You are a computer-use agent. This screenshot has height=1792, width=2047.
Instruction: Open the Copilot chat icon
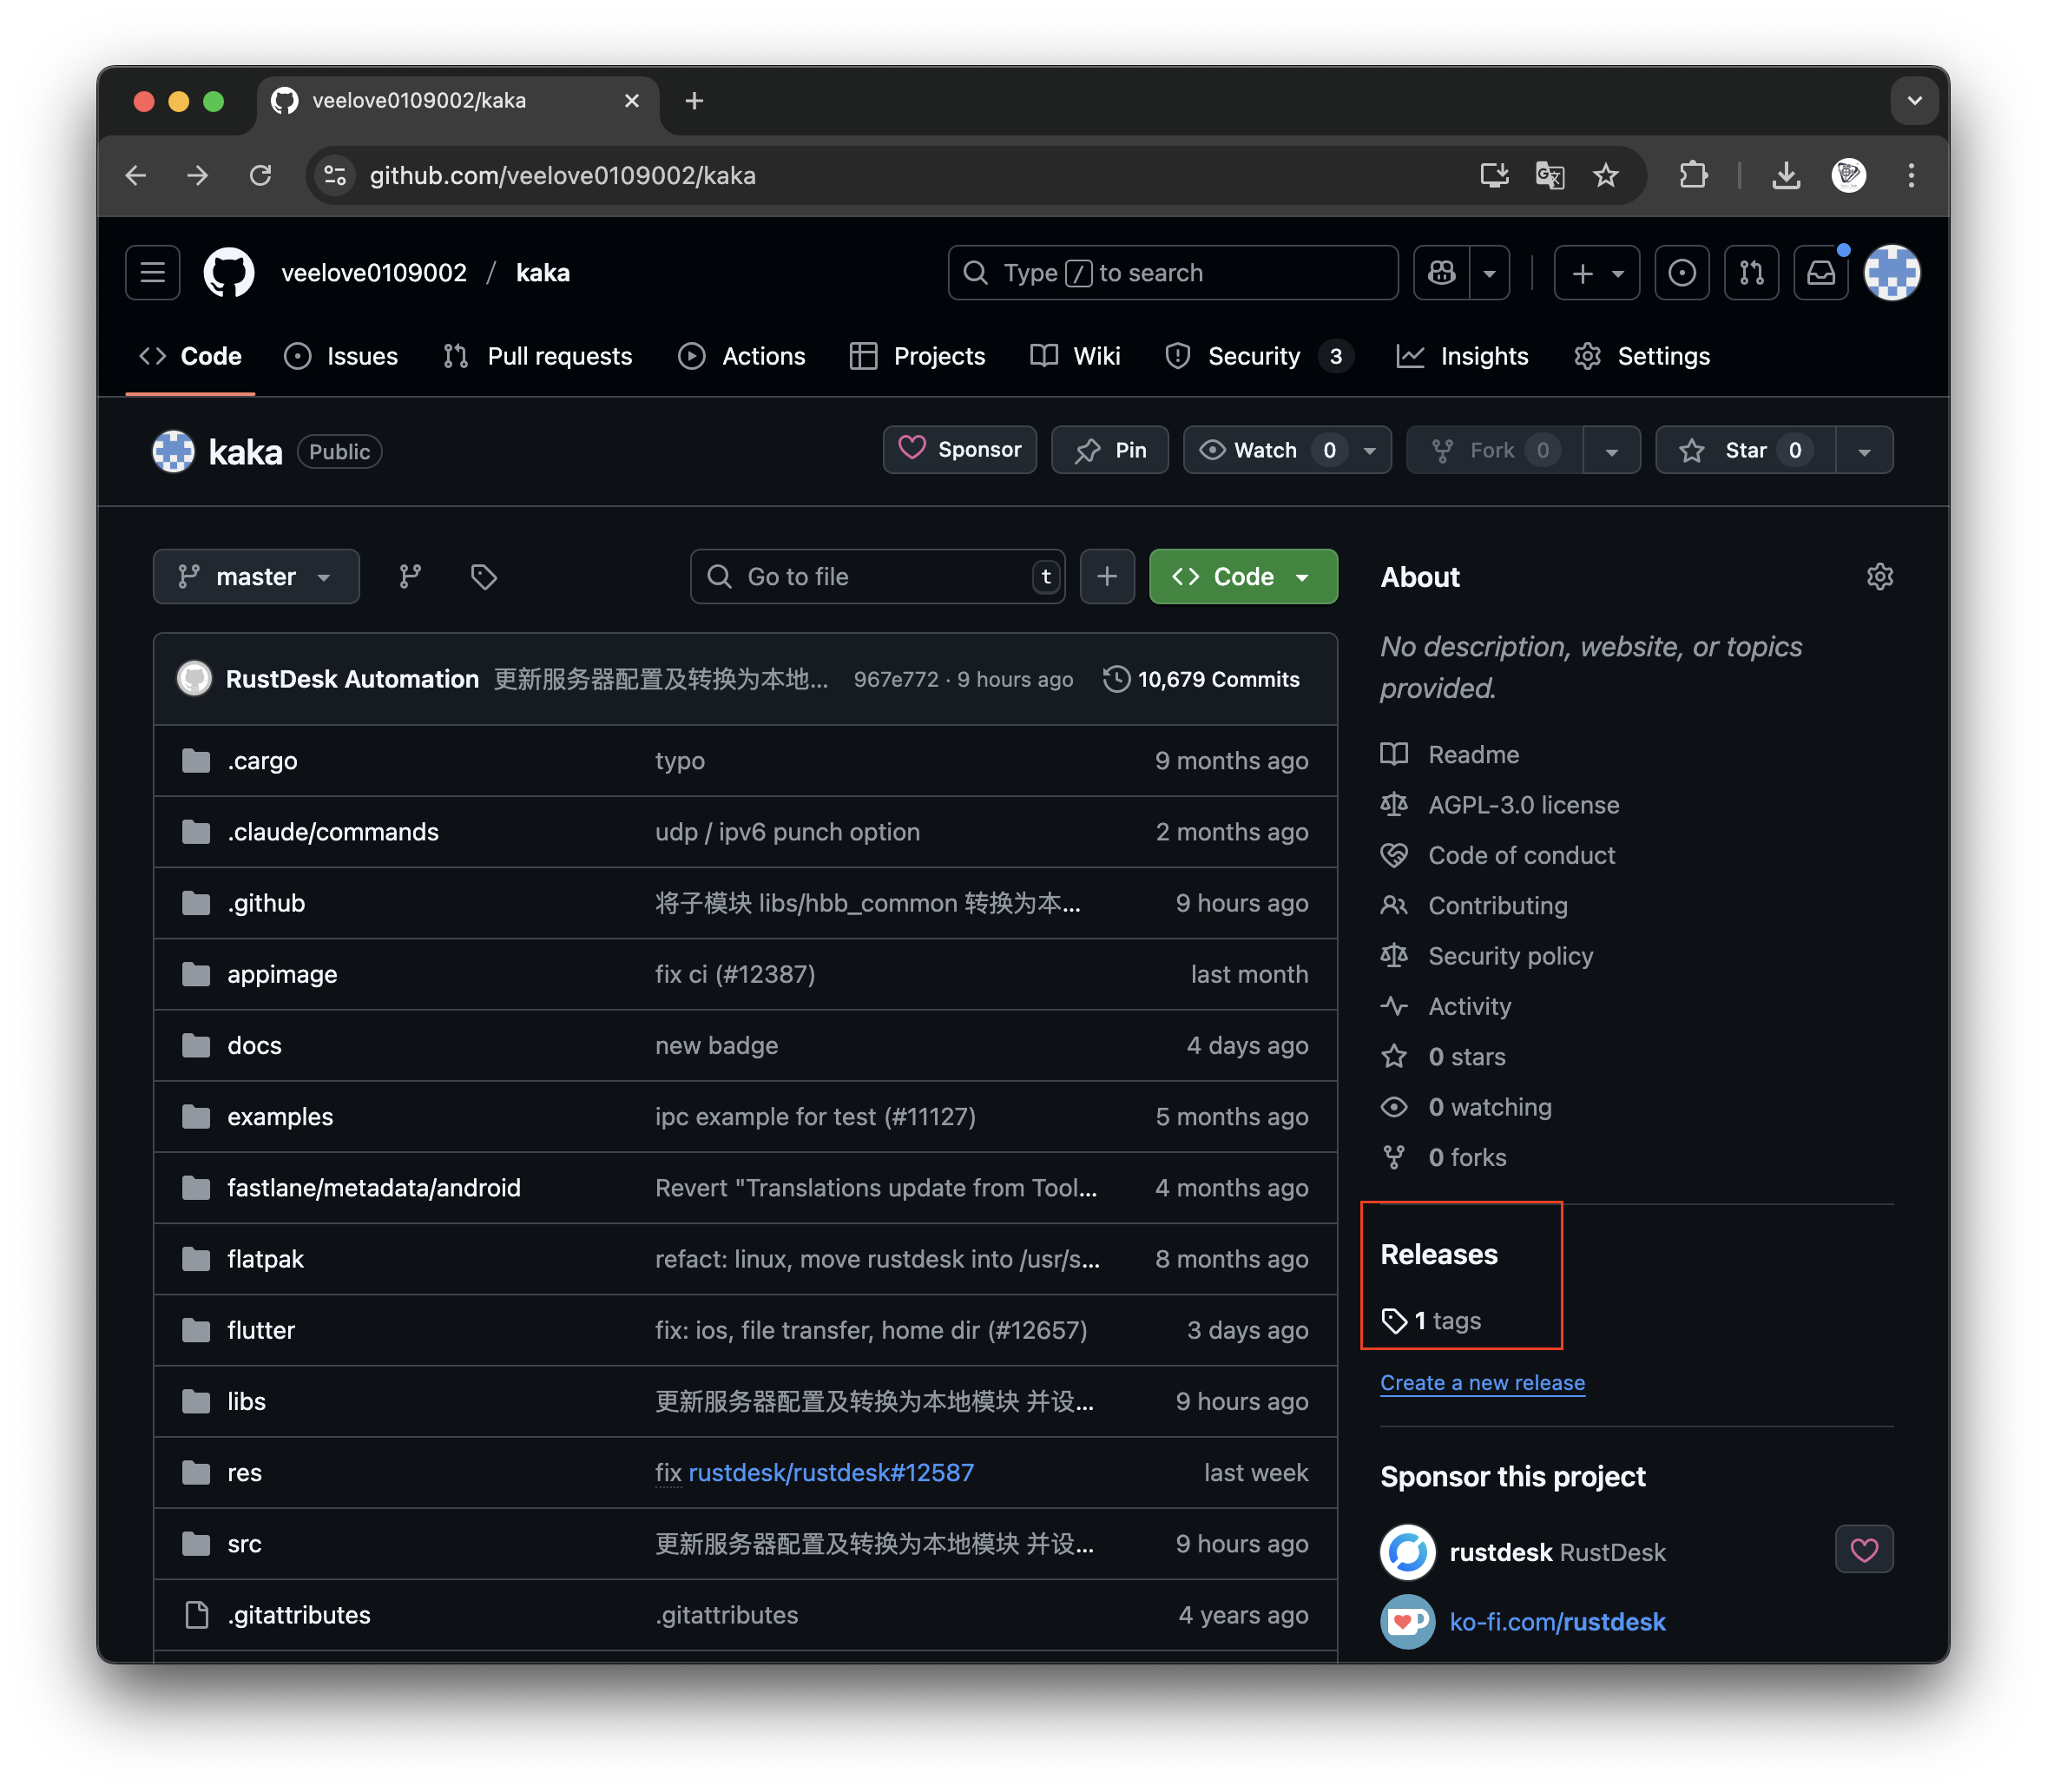(x=1441, y=273)
